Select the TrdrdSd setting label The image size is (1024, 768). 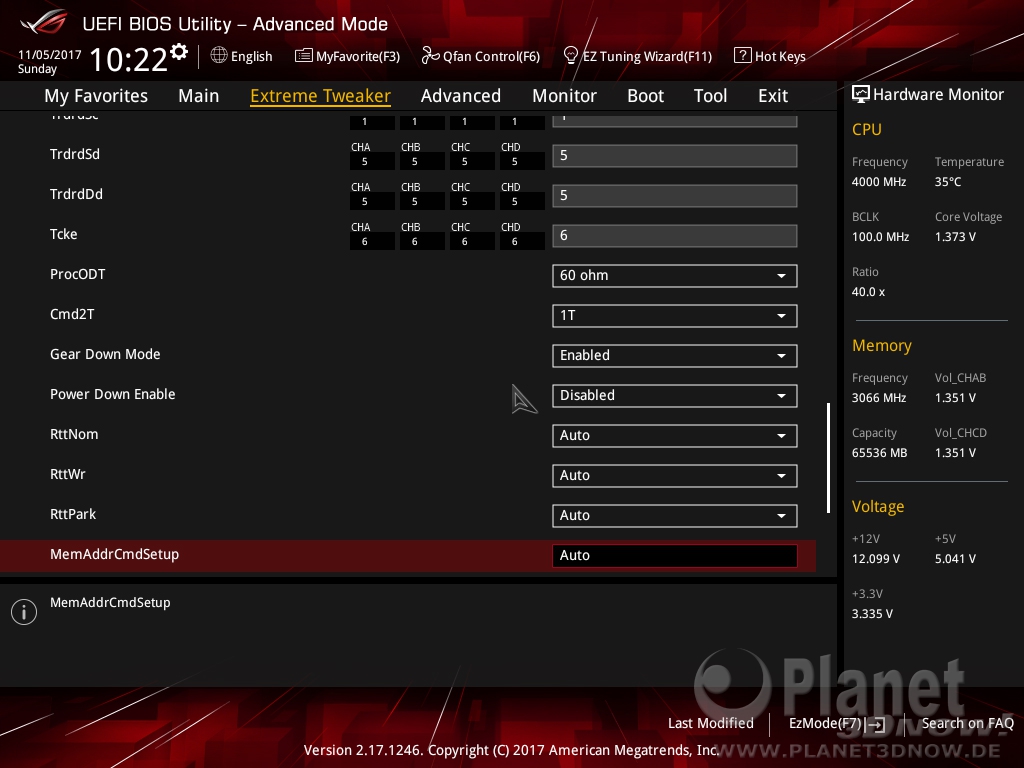pos(74,154)
